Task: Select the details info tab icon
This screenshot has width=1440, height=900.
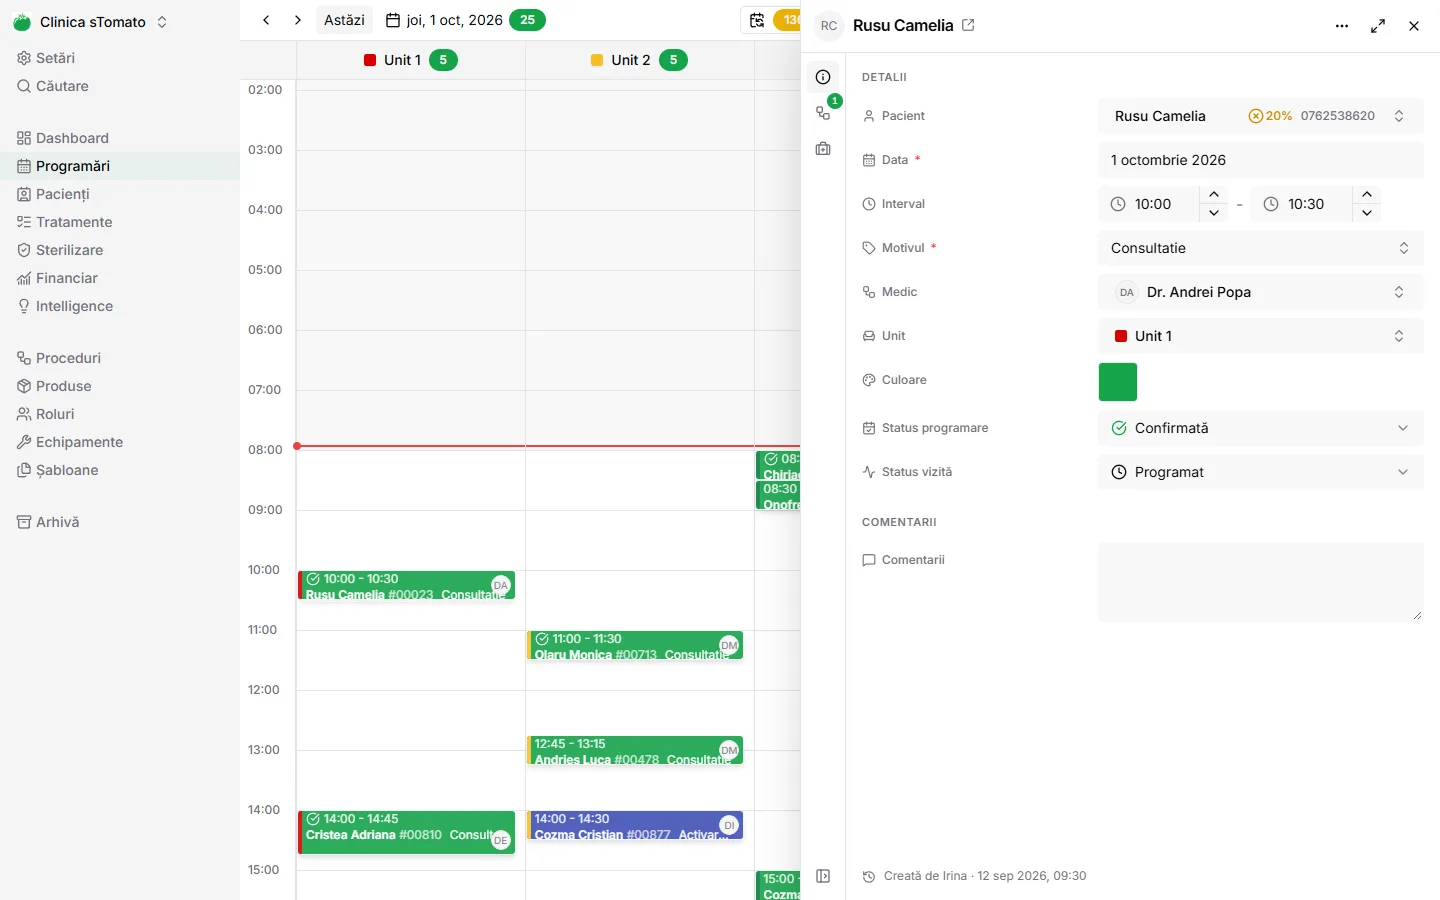Action: [823, 77]
